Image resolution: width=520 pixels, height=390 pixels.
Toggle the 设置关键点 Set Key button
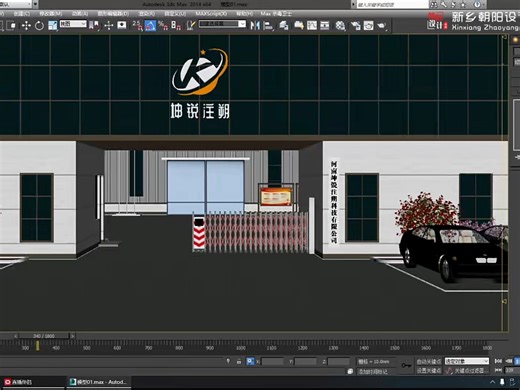(x=429, y=370)
